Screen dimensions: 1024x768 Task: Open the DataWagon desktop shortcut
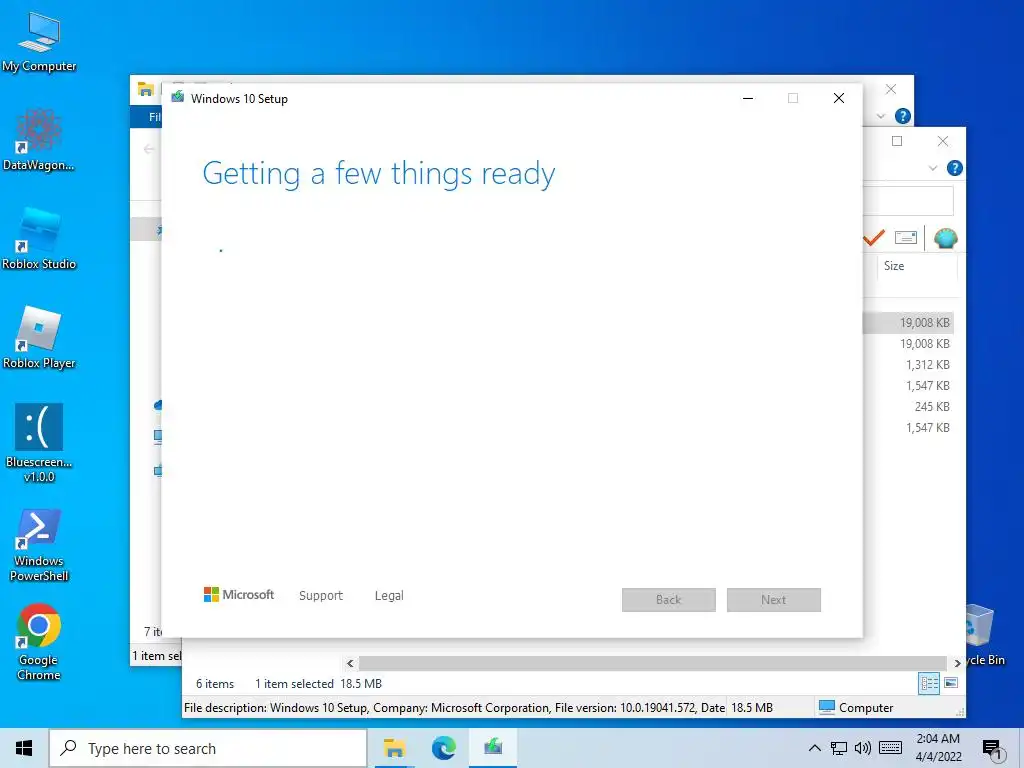[x=39, y=140]
